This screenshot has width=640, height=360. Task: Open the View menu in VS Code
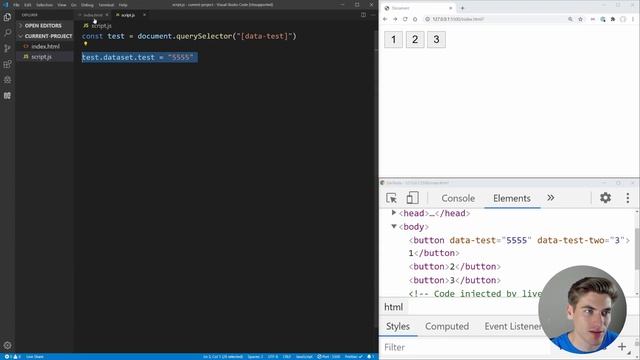click(62, 5)
